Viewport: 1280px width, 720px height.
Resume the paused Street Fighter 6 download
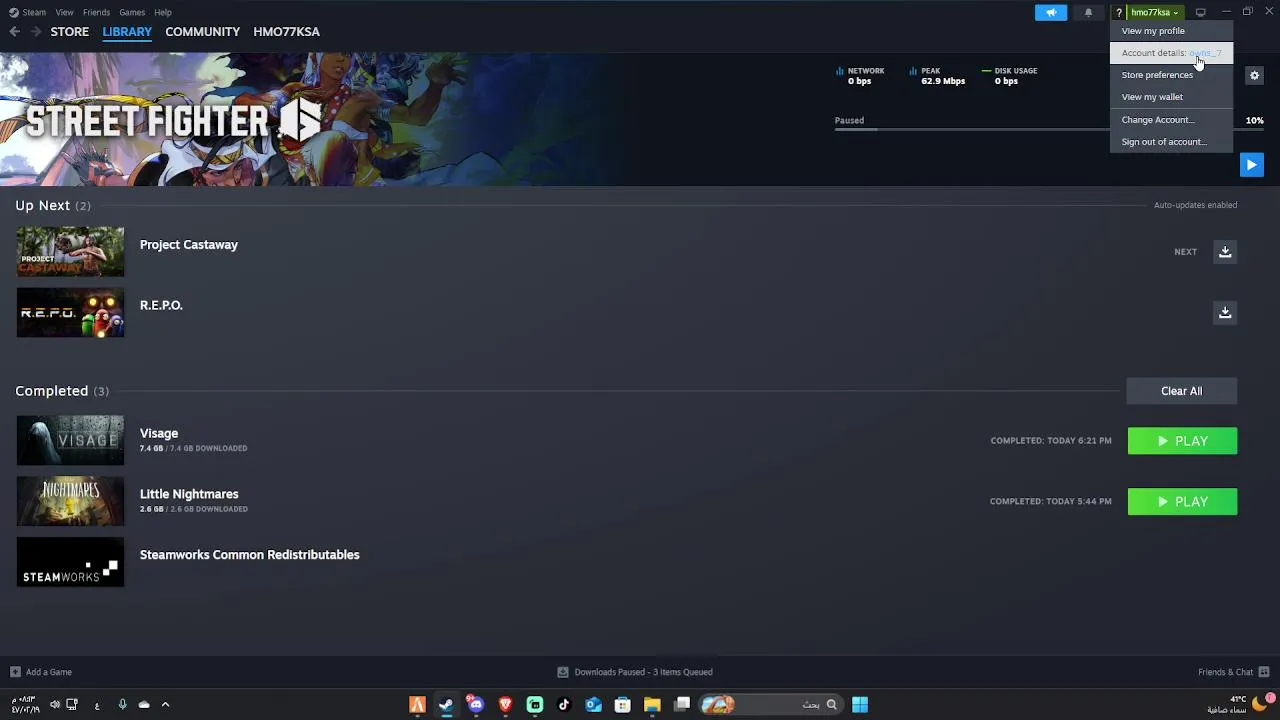(1251, 165)
